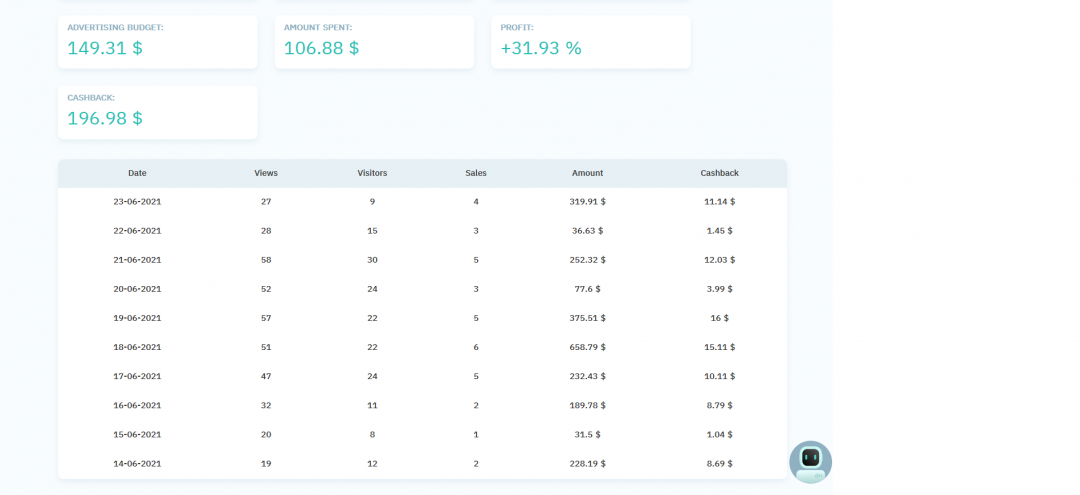Image resolution: width=1080 pixels, height=495 pixels.
Task: Click the 21-06-2021 date cell
Action: [x=137, y=260]
